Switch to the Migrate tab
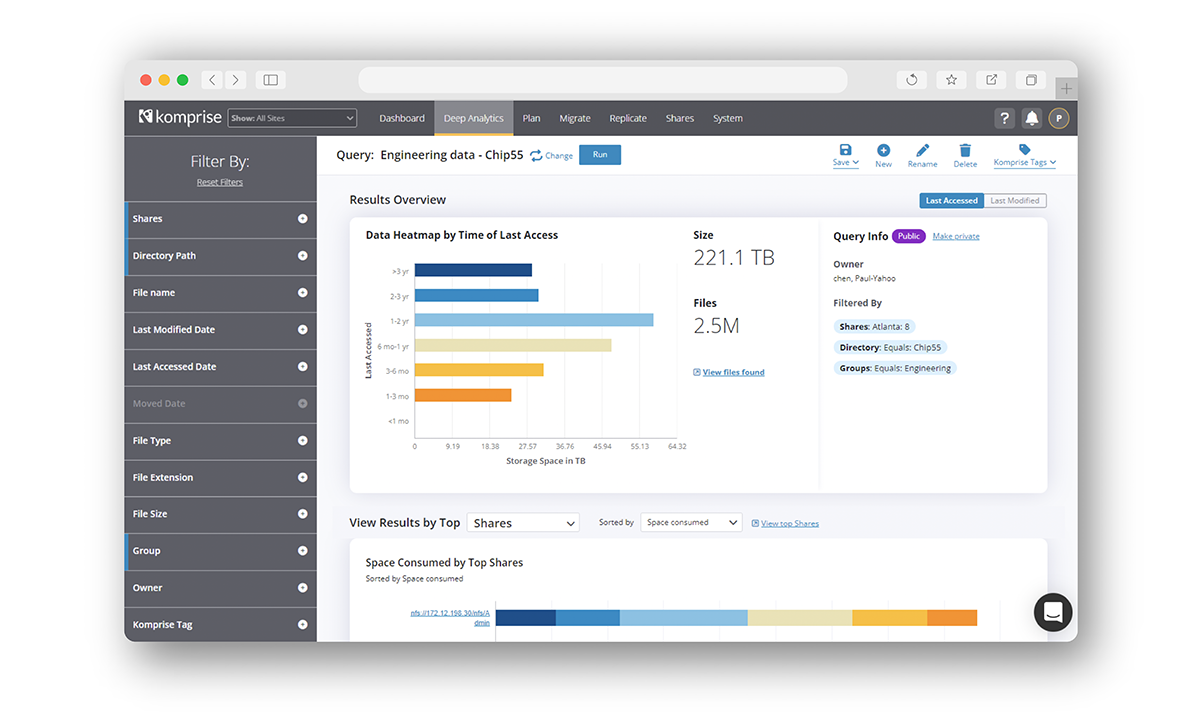This screenshot has width=1200, height=717. [575, 118]
